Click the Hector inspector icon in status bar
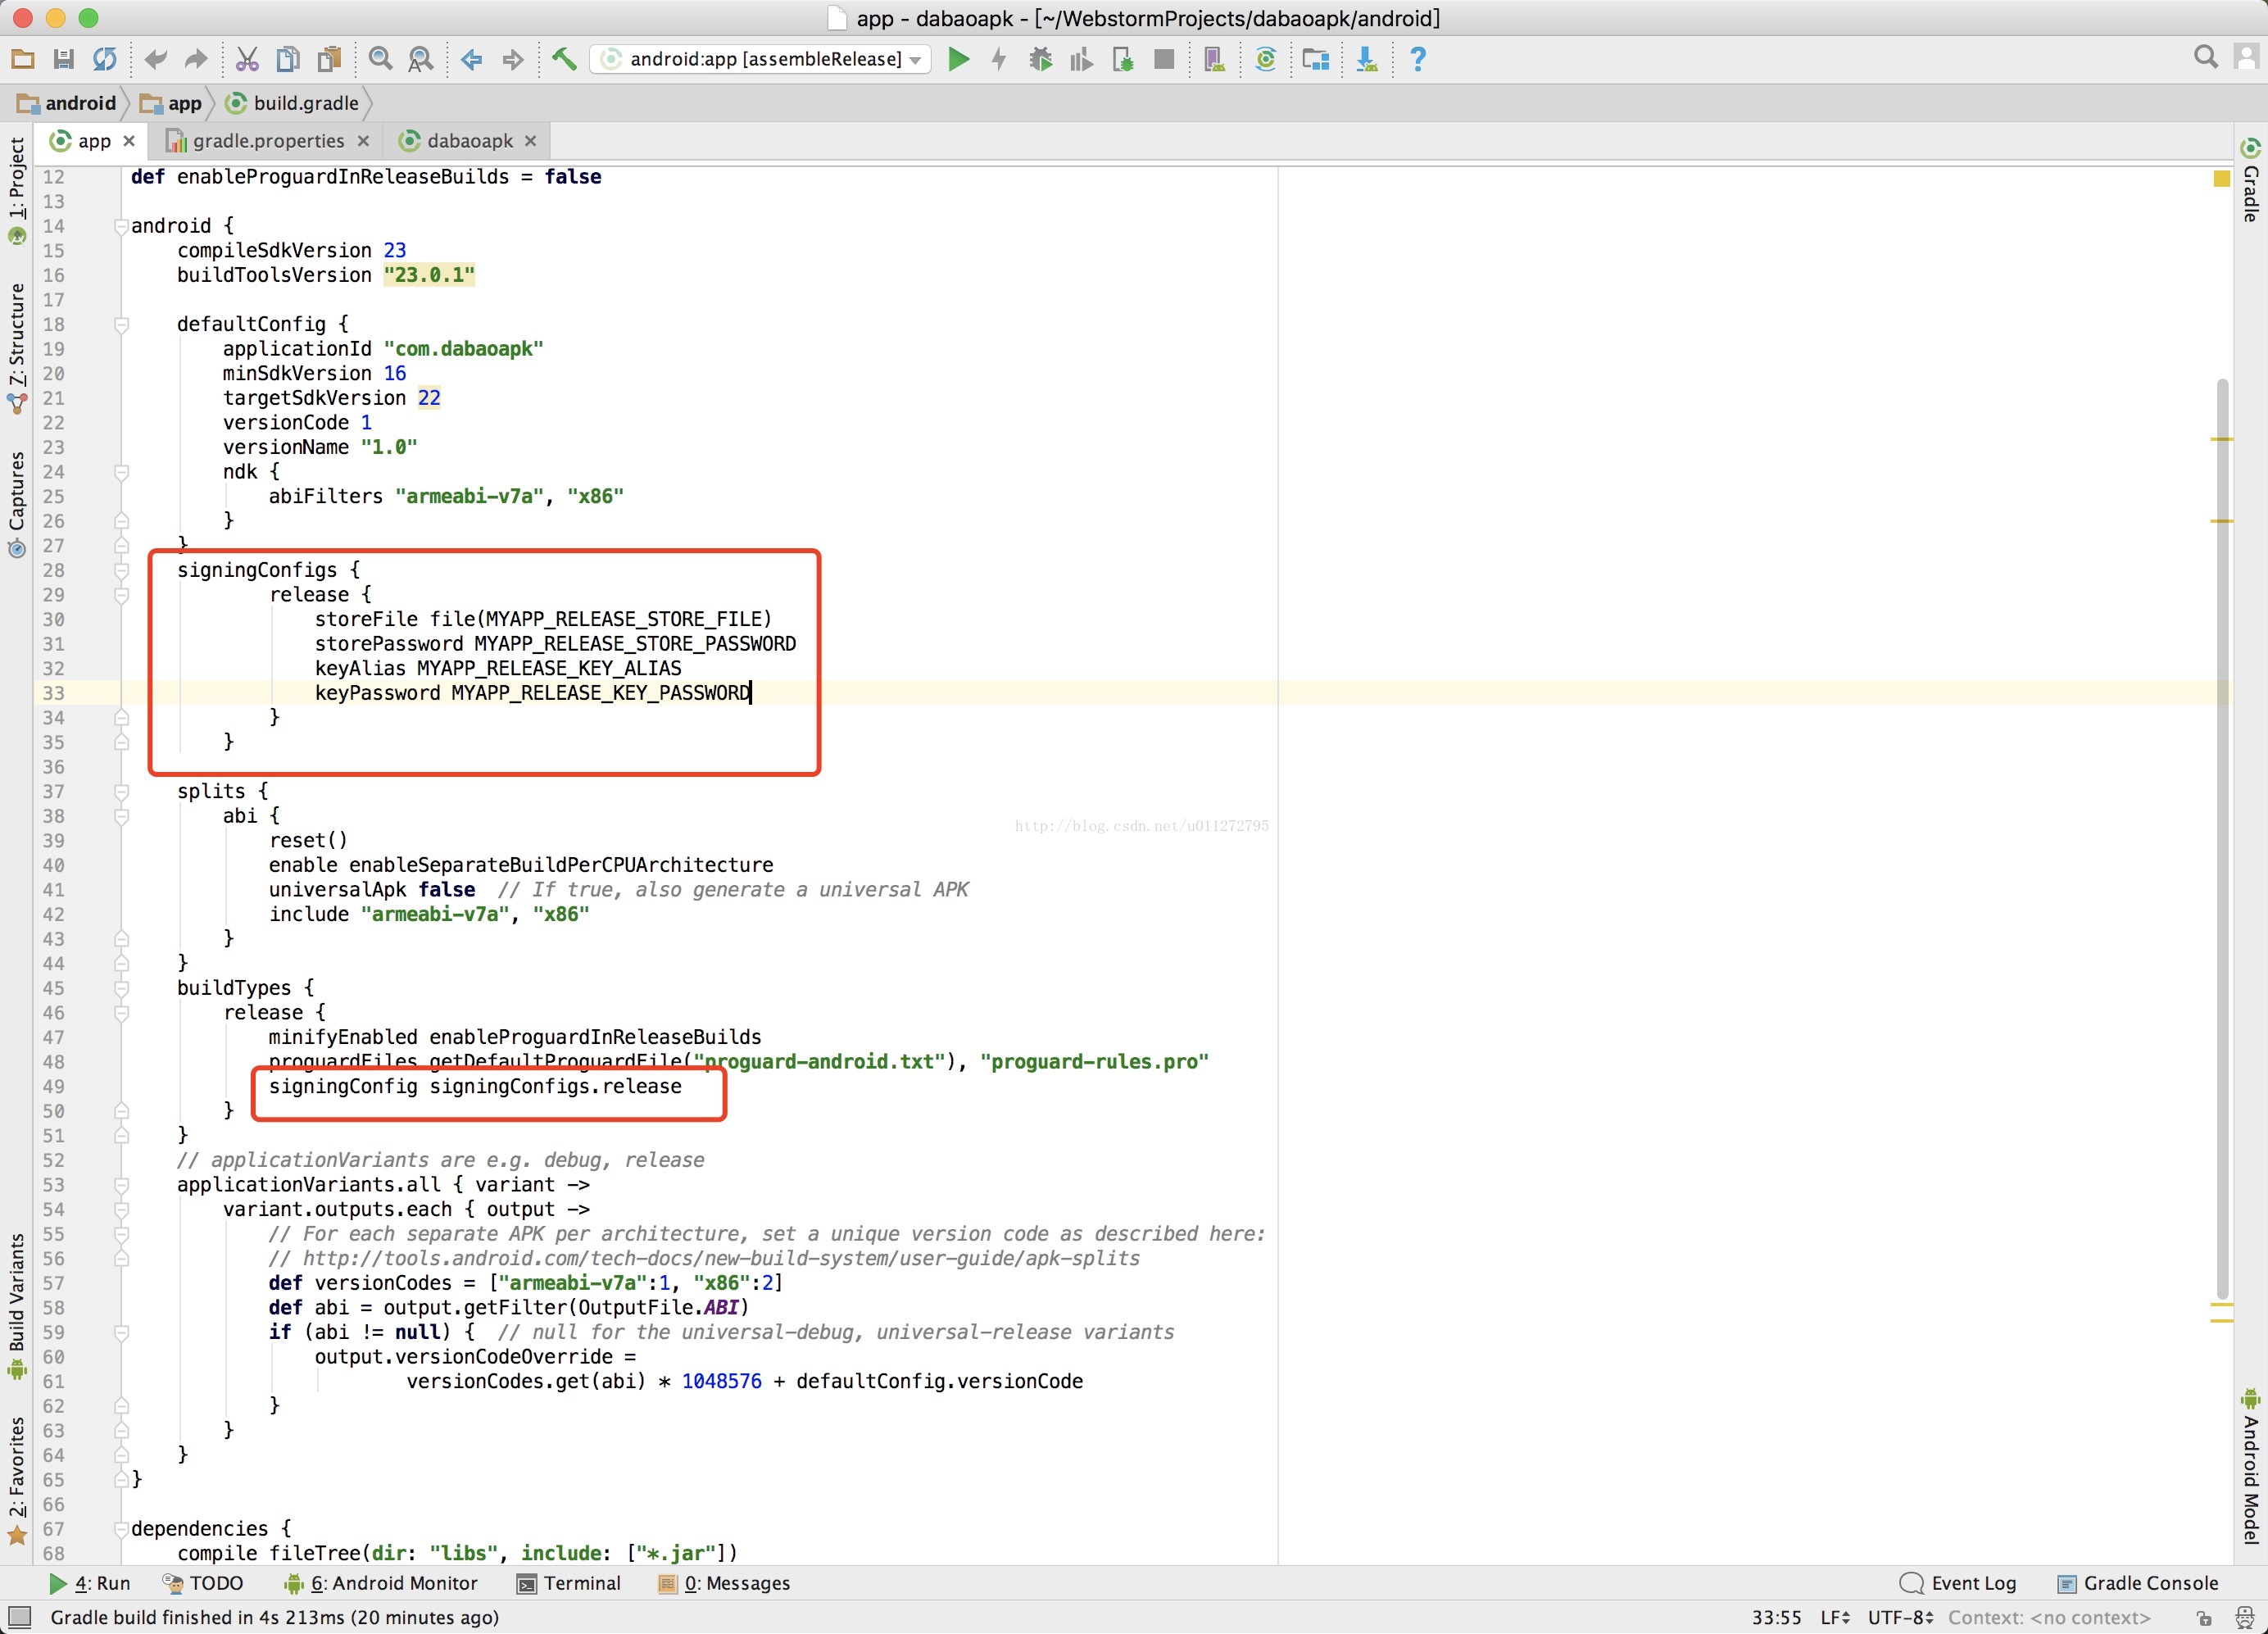Screen dimensions: 2268x1634 click(2244, 1618)
